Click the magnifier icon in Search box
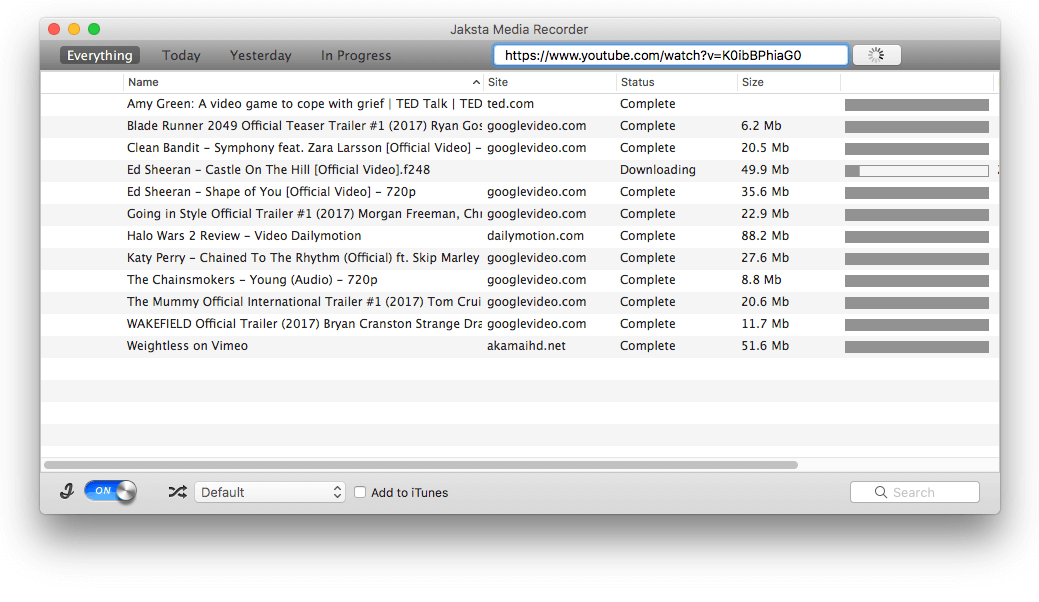 point(881,492)
